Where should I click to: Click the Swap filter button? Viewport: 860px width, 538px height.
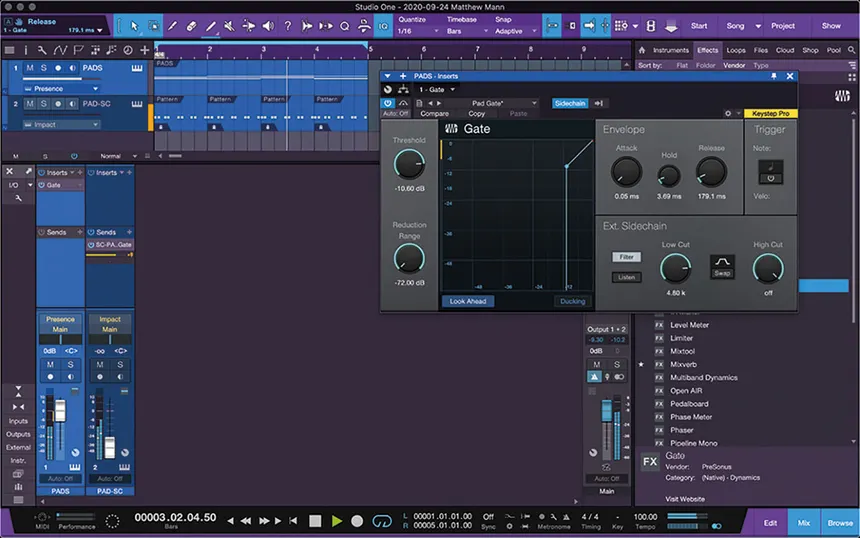pyautogui.click(x=722, y=267)
